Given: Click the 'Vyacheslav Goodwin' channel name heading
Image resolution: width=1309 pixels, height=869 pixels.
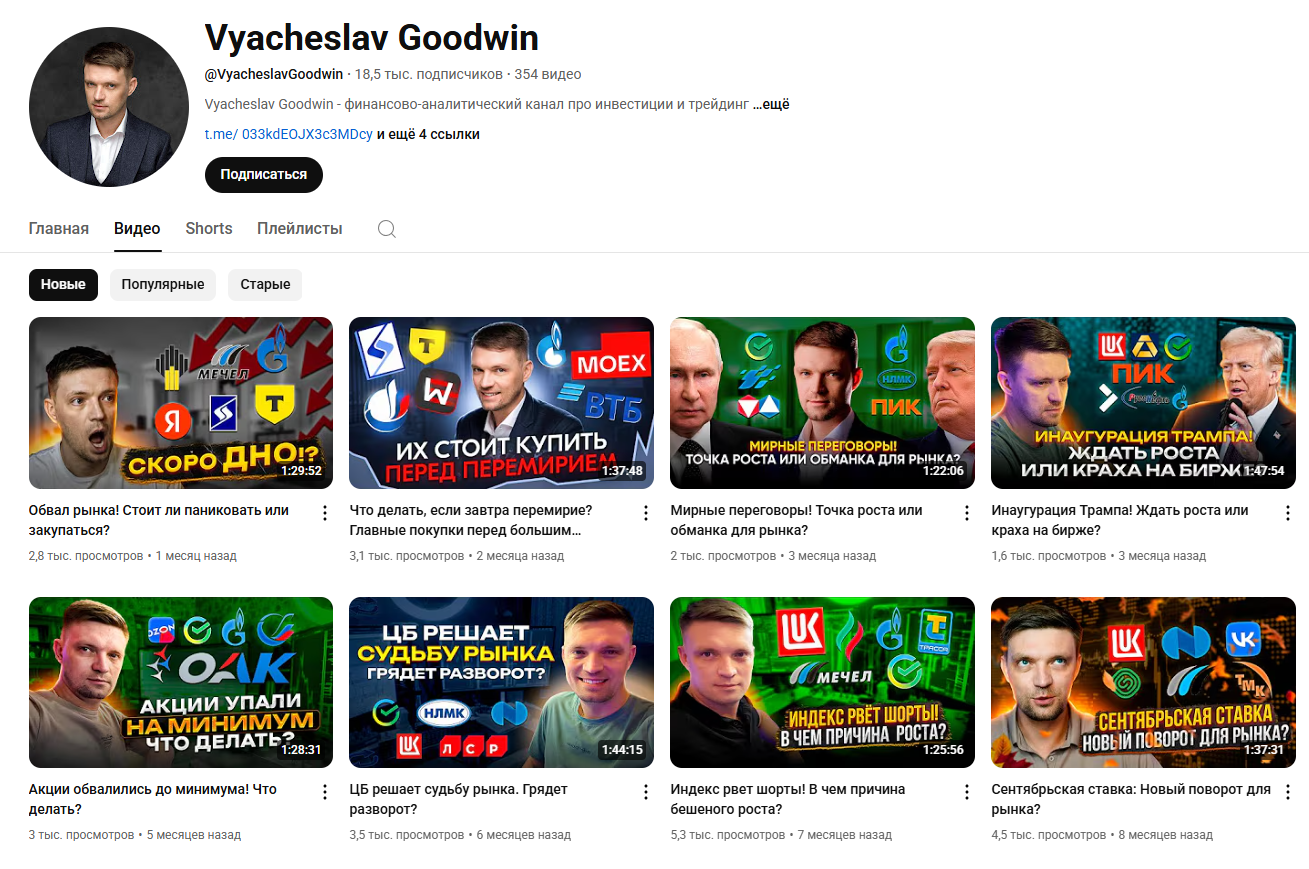Looking at the screenshot, I should click(372, 38).
